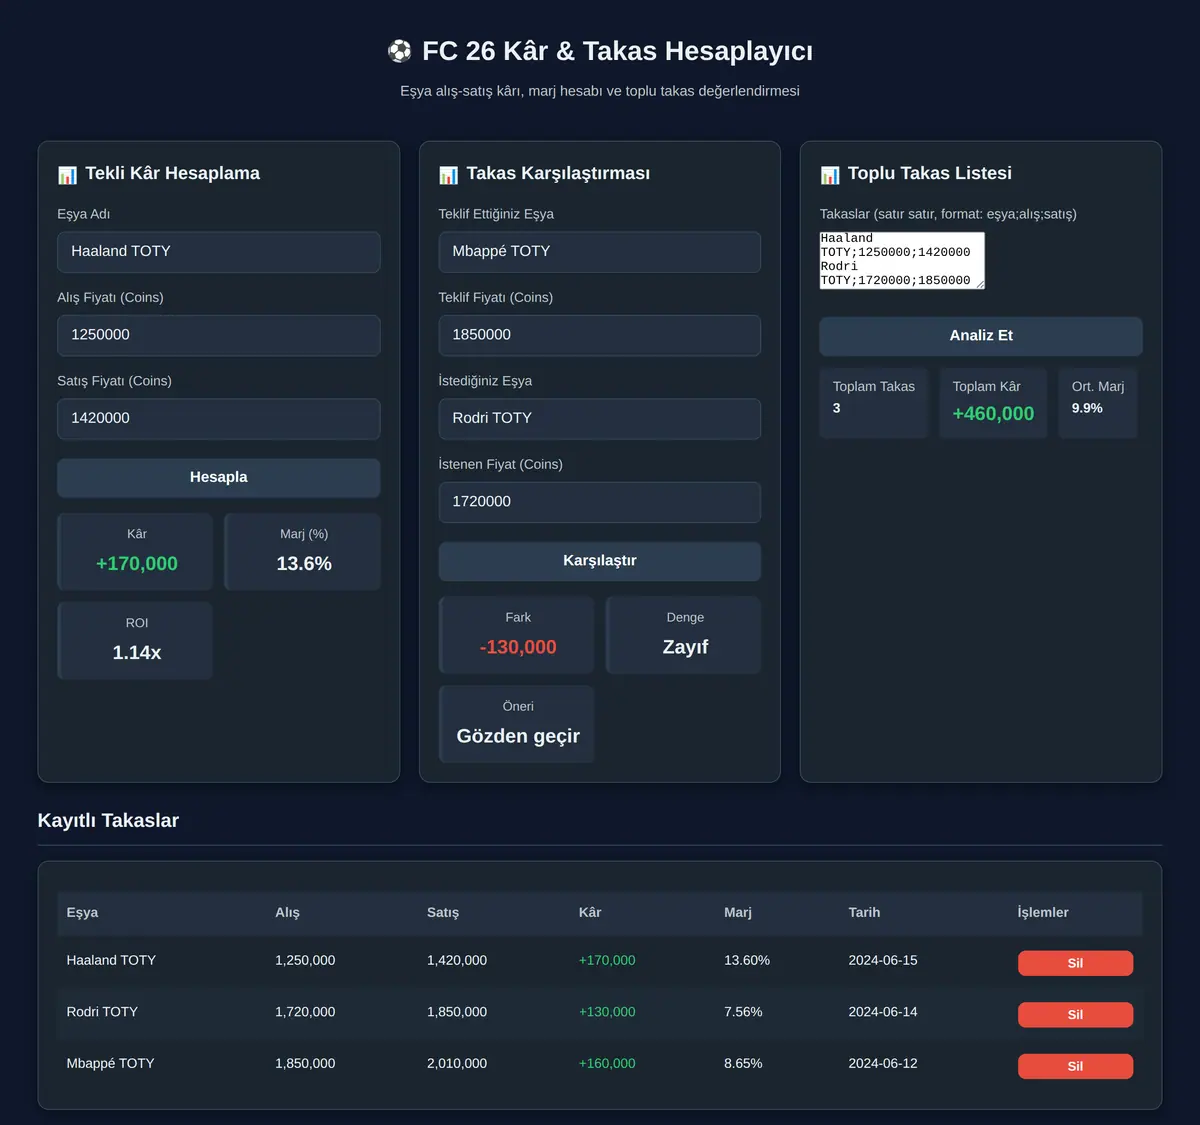
Task: Click the margin cell 13.60%
Action: 747,960
